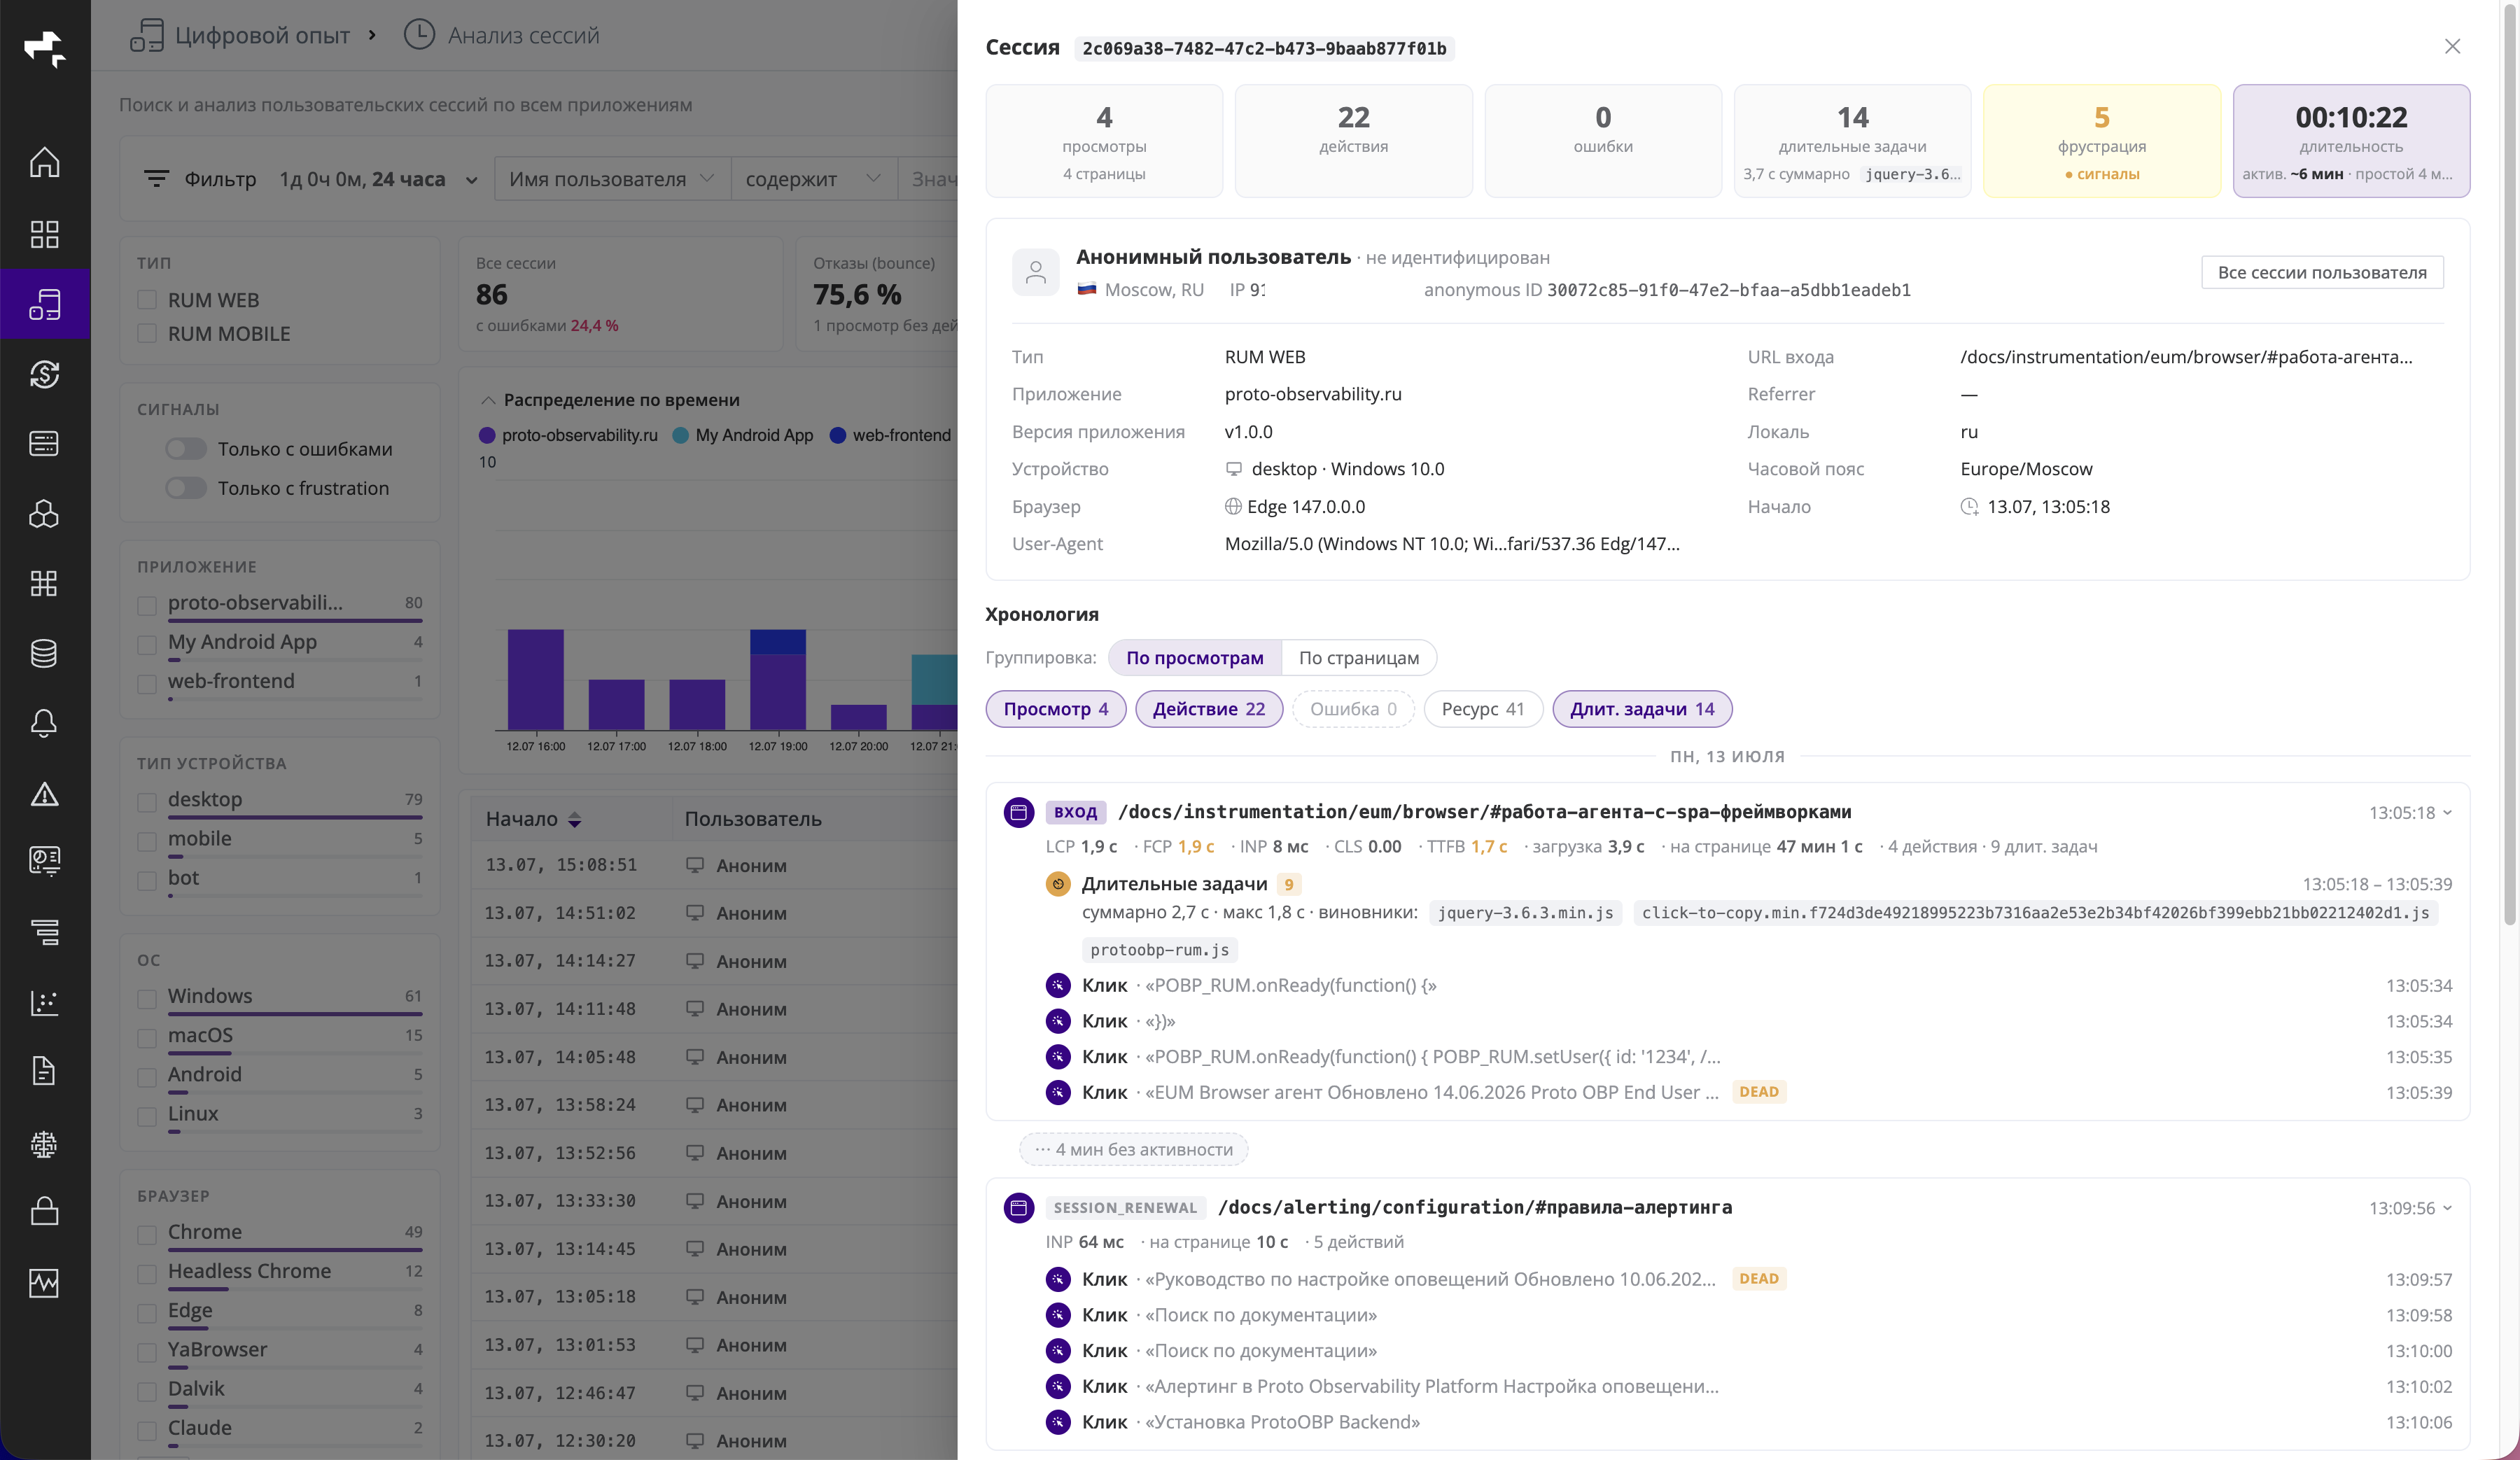Switch grouping to "По страницам" tab
Screen dimensions: 2520x1460
pos(1358,657)
